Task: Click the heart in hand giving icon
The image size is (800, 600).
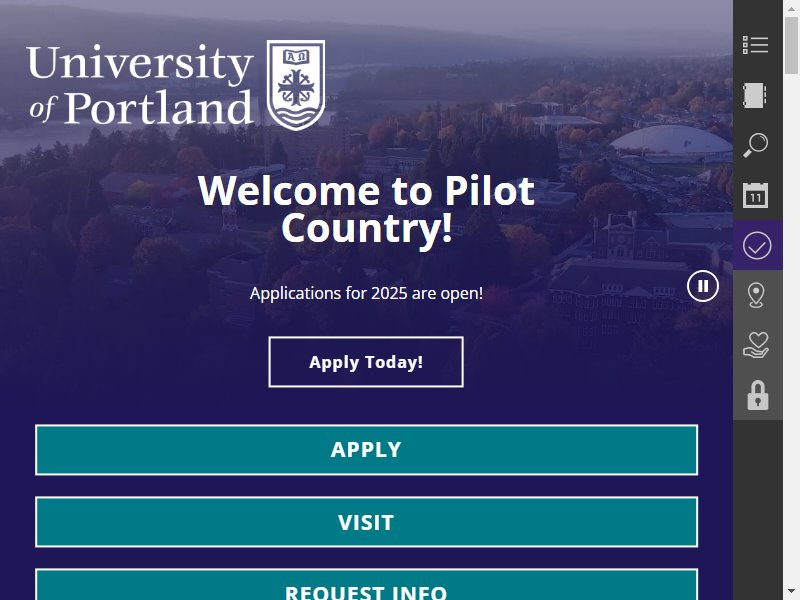Action: pyautogui.click(x=756, y=345)
